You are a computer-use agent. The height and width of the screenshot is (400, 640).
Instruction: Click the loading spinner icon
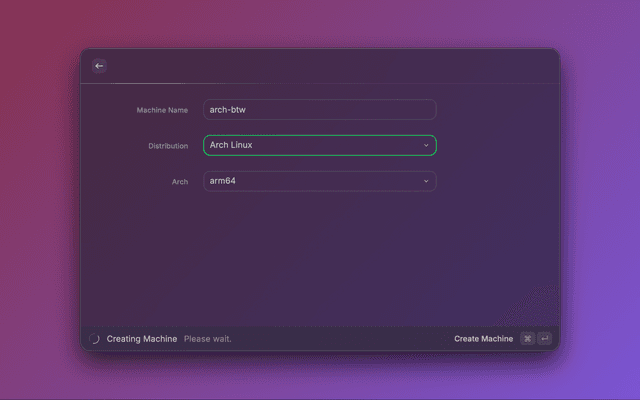click(94, 339)
